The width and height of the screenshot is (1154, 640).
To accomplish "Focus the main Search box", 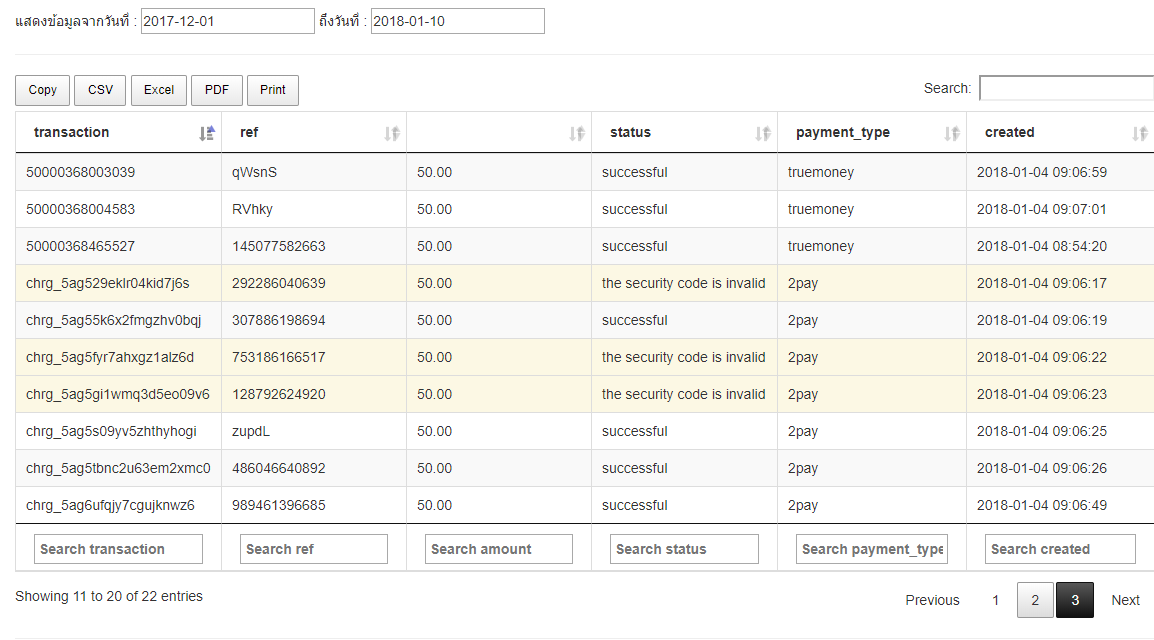I will pos(1066,88).
